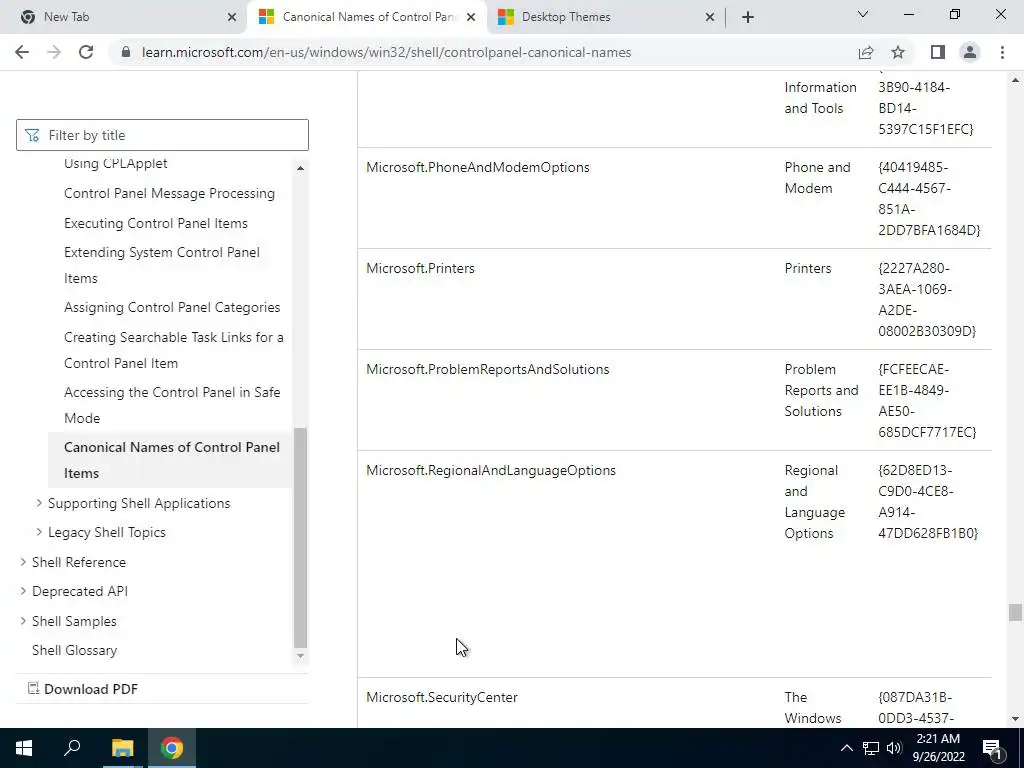Screen dimensions: 1024x768
Task: Select Canonical Names of Control Panel Items
Action: tap(171, 460)
